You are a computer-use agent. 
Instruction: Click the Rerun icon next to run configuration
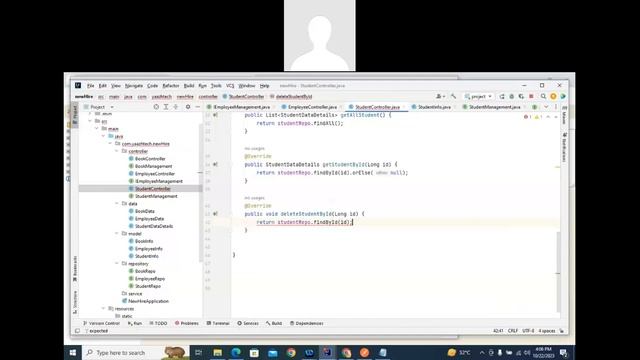[502, 96]
